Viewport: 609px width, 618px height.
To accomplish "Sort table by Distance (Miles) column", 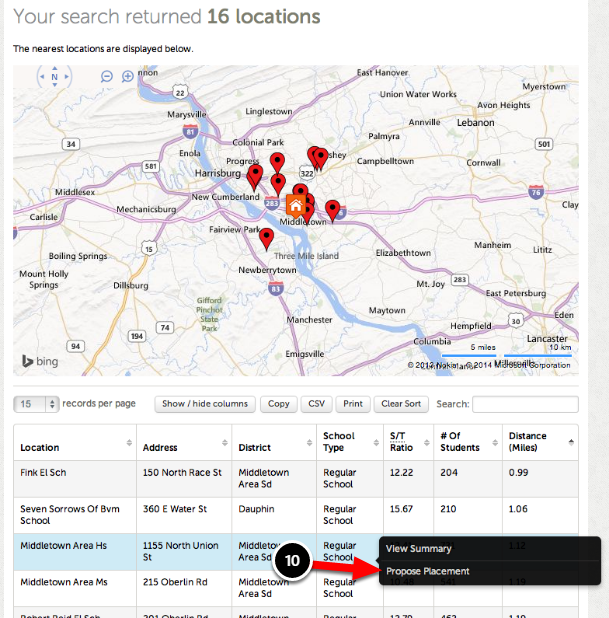I will pos(540,443).
